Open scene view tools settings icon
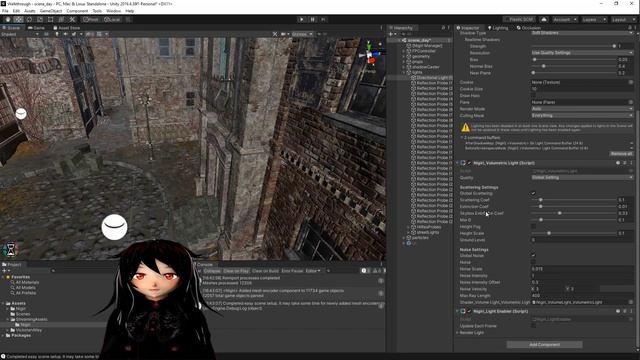 [x=274, y=34]
